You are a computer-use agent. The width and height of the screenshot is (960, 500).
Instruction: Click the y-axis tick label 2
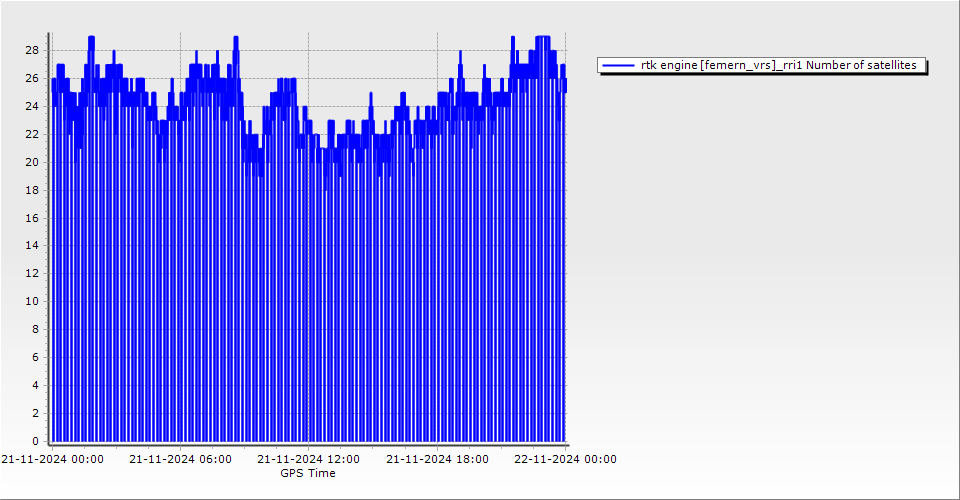[35, 413]
